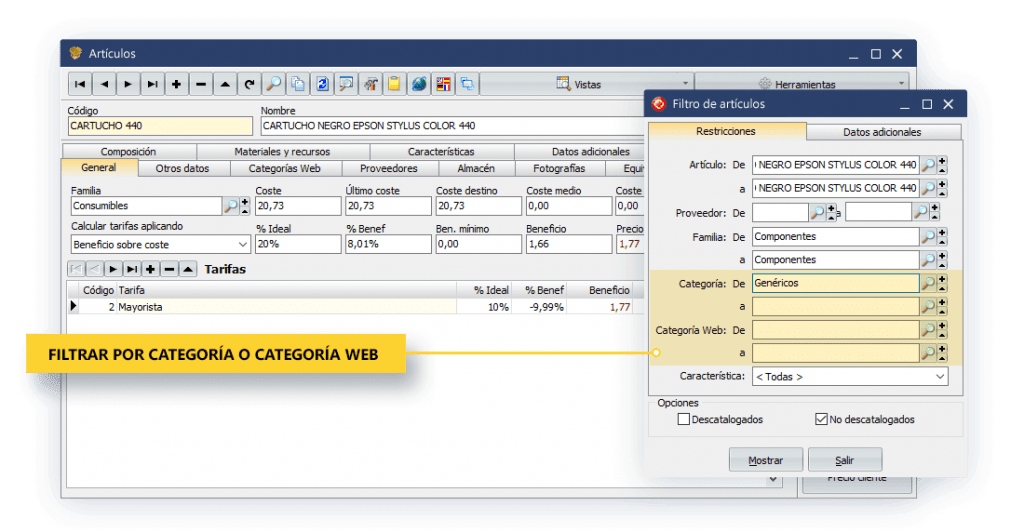This screenshot has height=532, width=1024.
Task: Go to first record in main toolbar
Action: point(80,84)
